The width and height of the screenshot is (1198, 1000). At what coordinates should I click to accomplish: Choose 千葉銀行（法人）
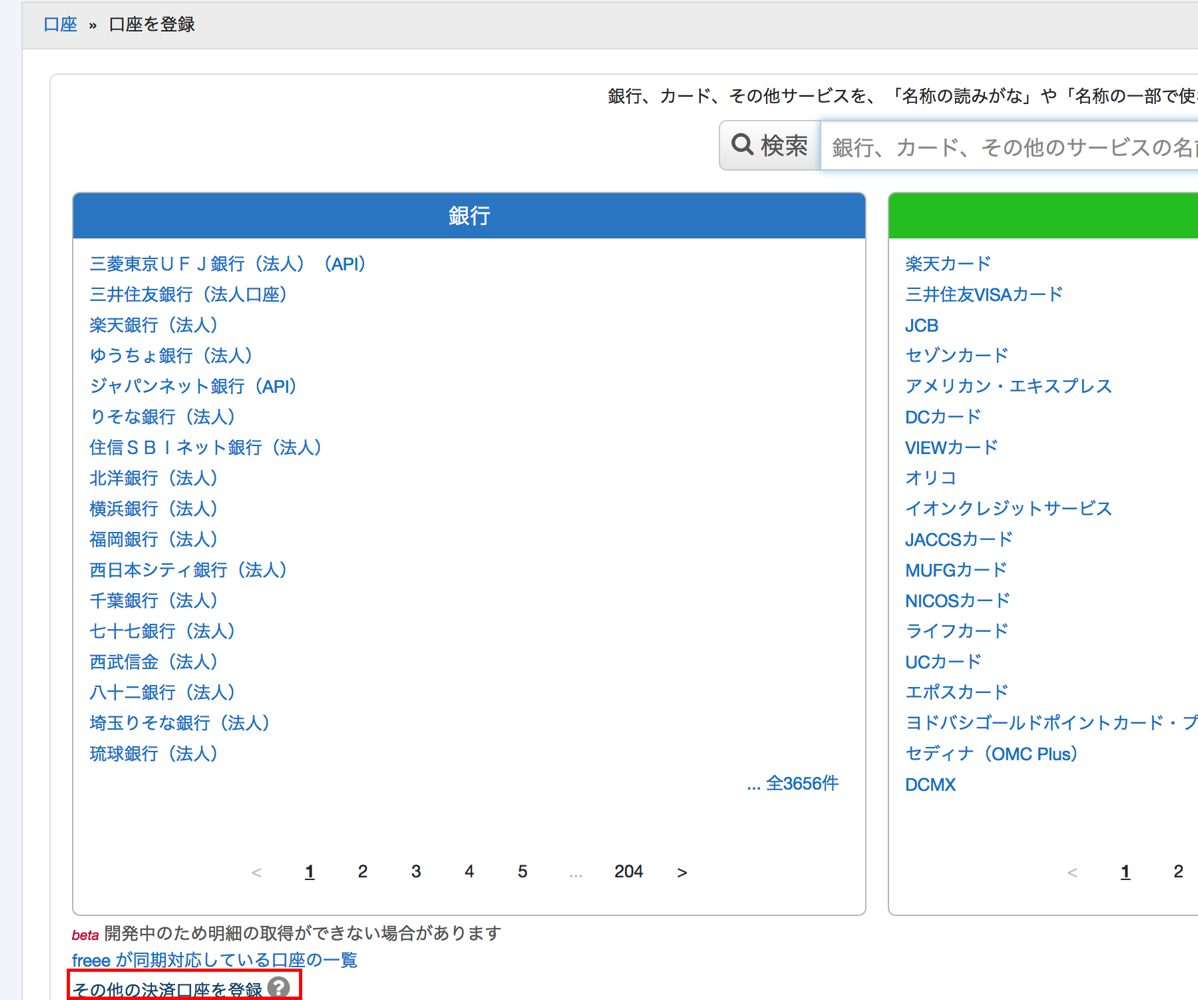[154, 600]
